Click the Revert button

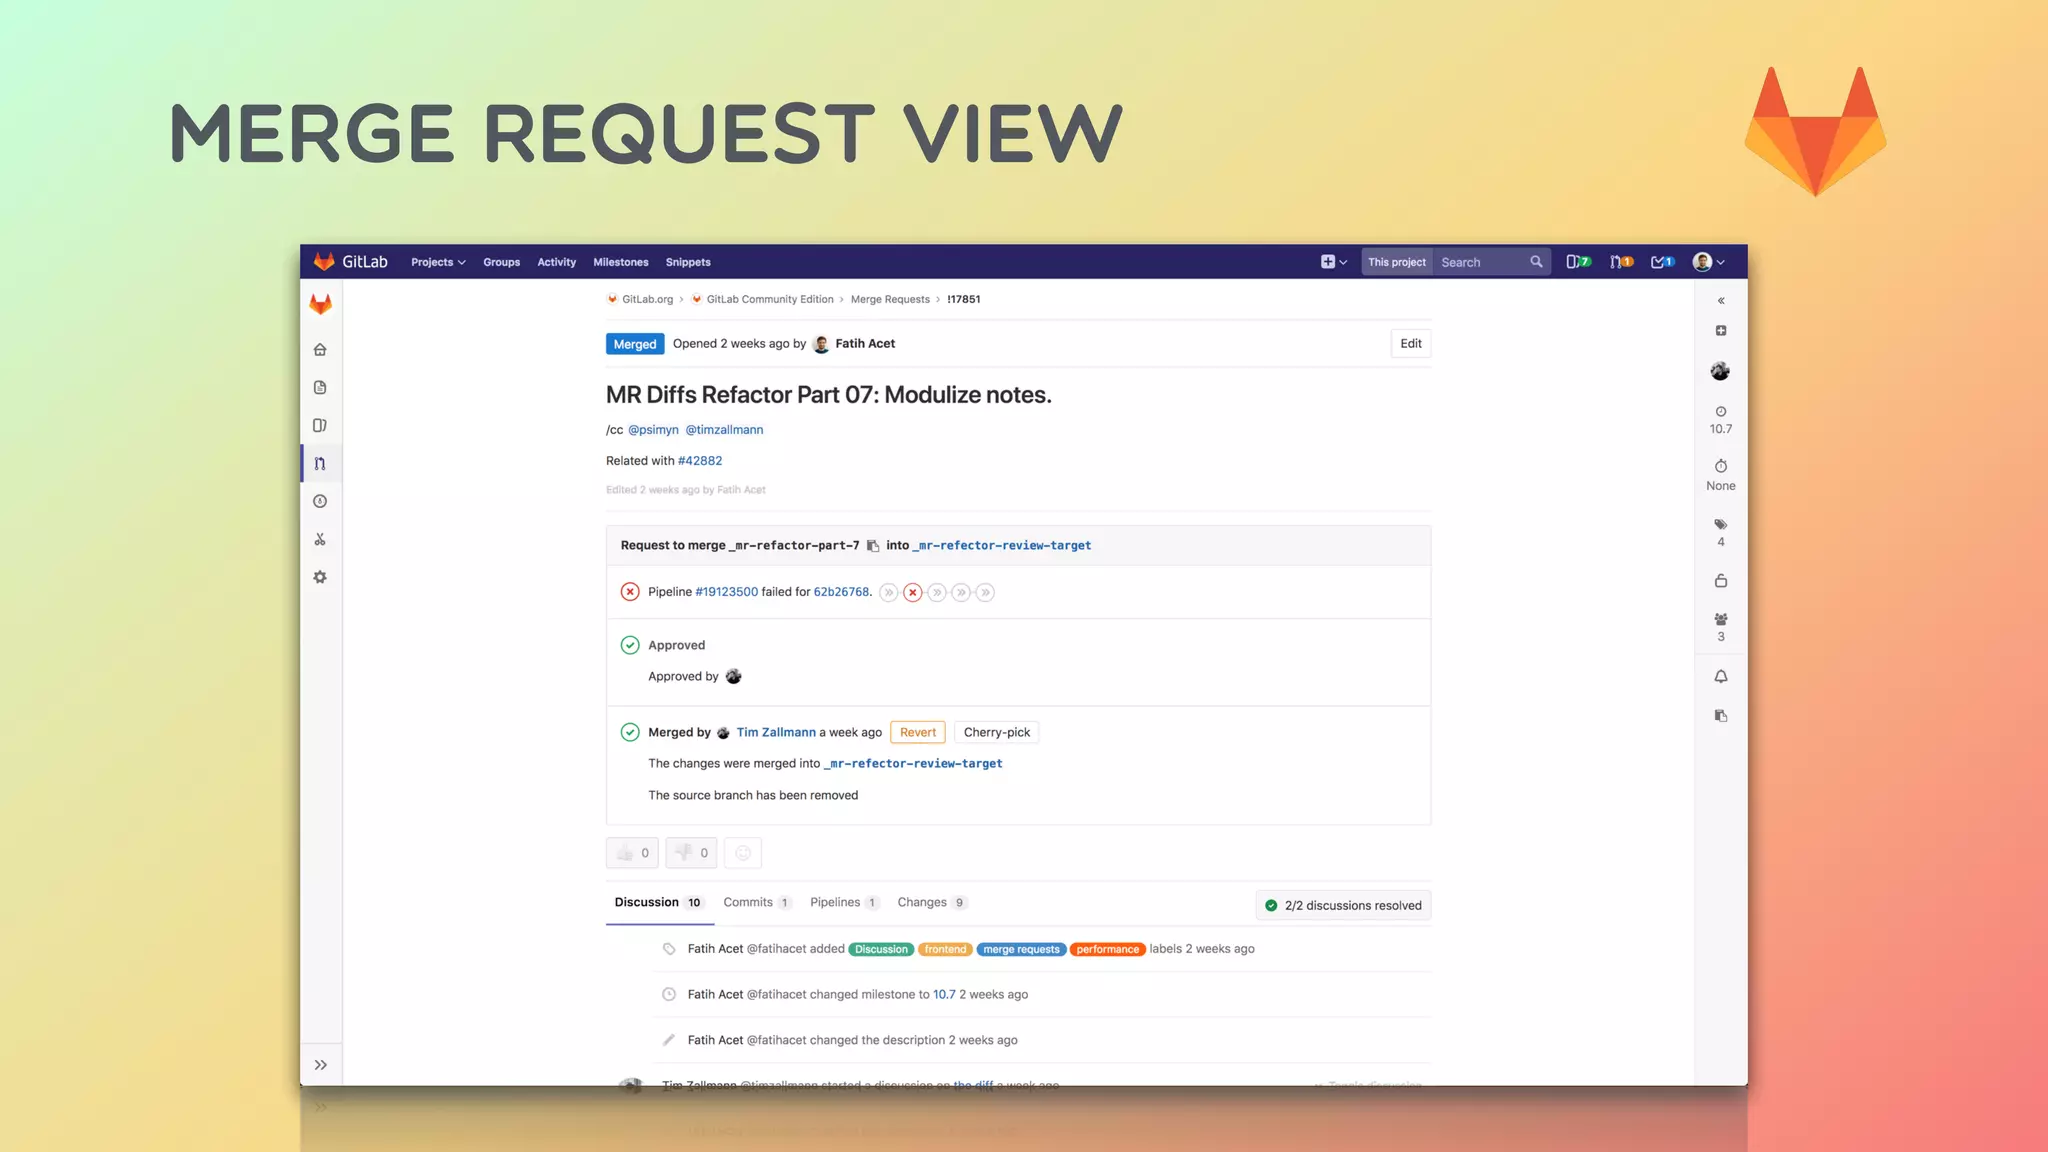[917, 733]
